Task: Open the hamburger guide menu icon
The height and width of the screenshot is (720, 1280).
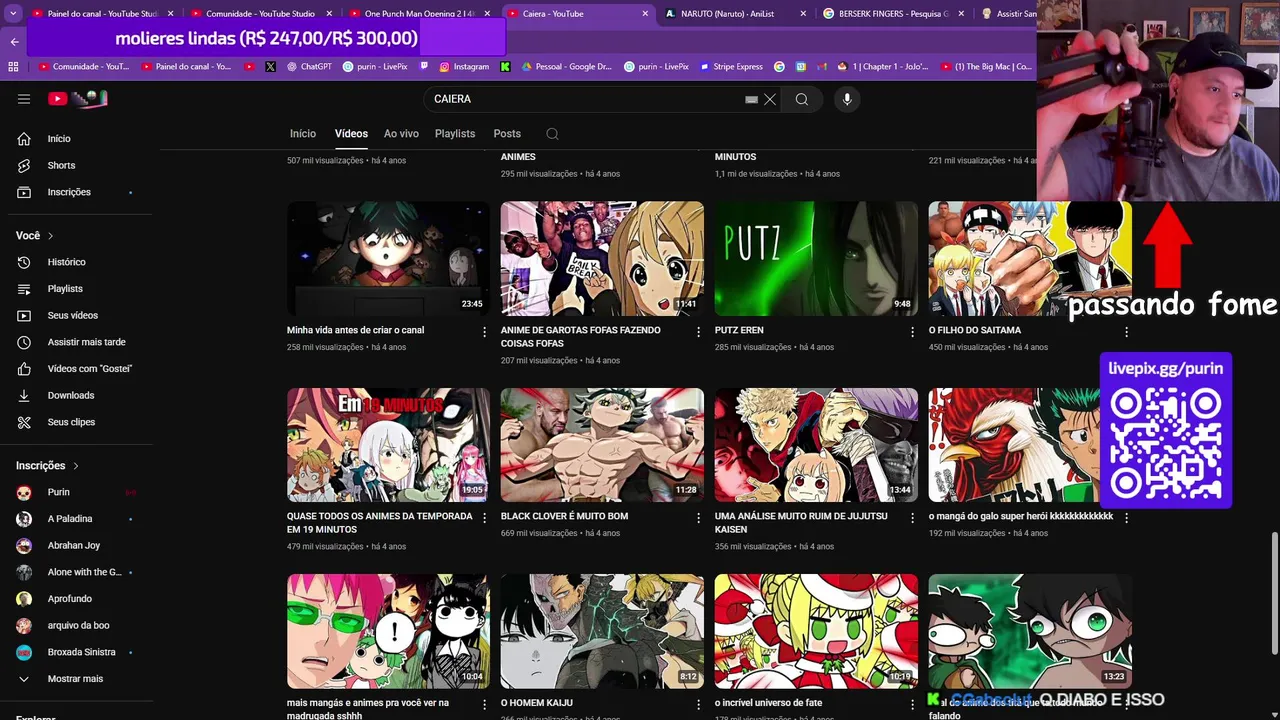Action: pyautogui.click(x=24, y=99)
